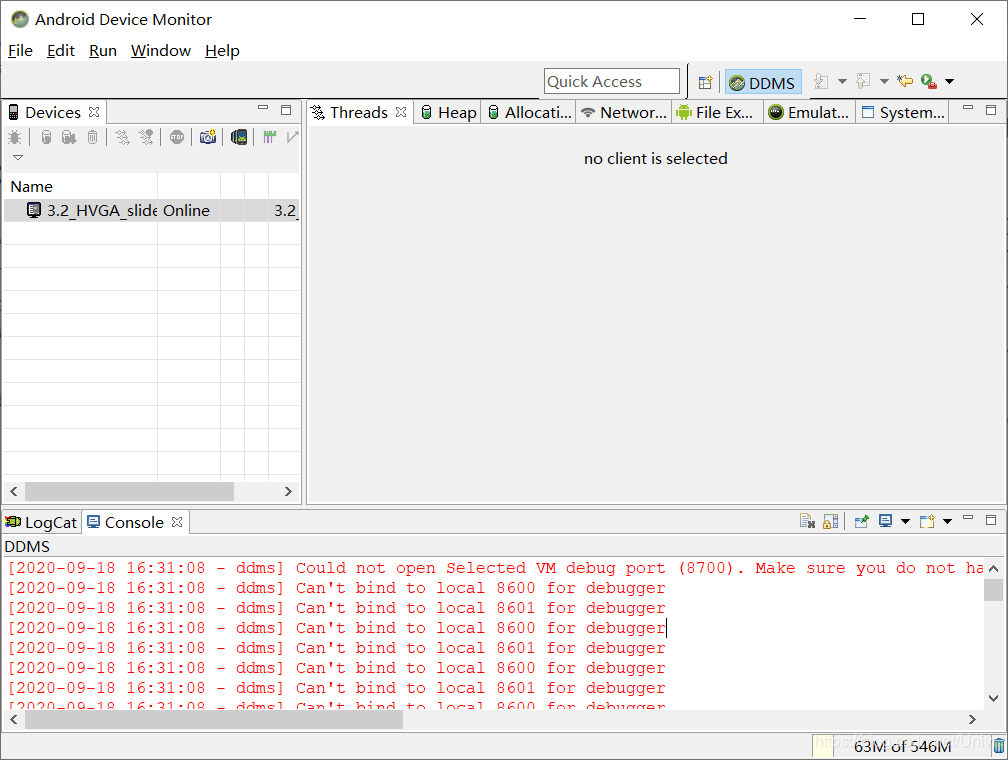Image resolution: width=1008 pixels, height=760 pixels.
Task: Open the Edit menu
Action: click(x=60, y=51)
